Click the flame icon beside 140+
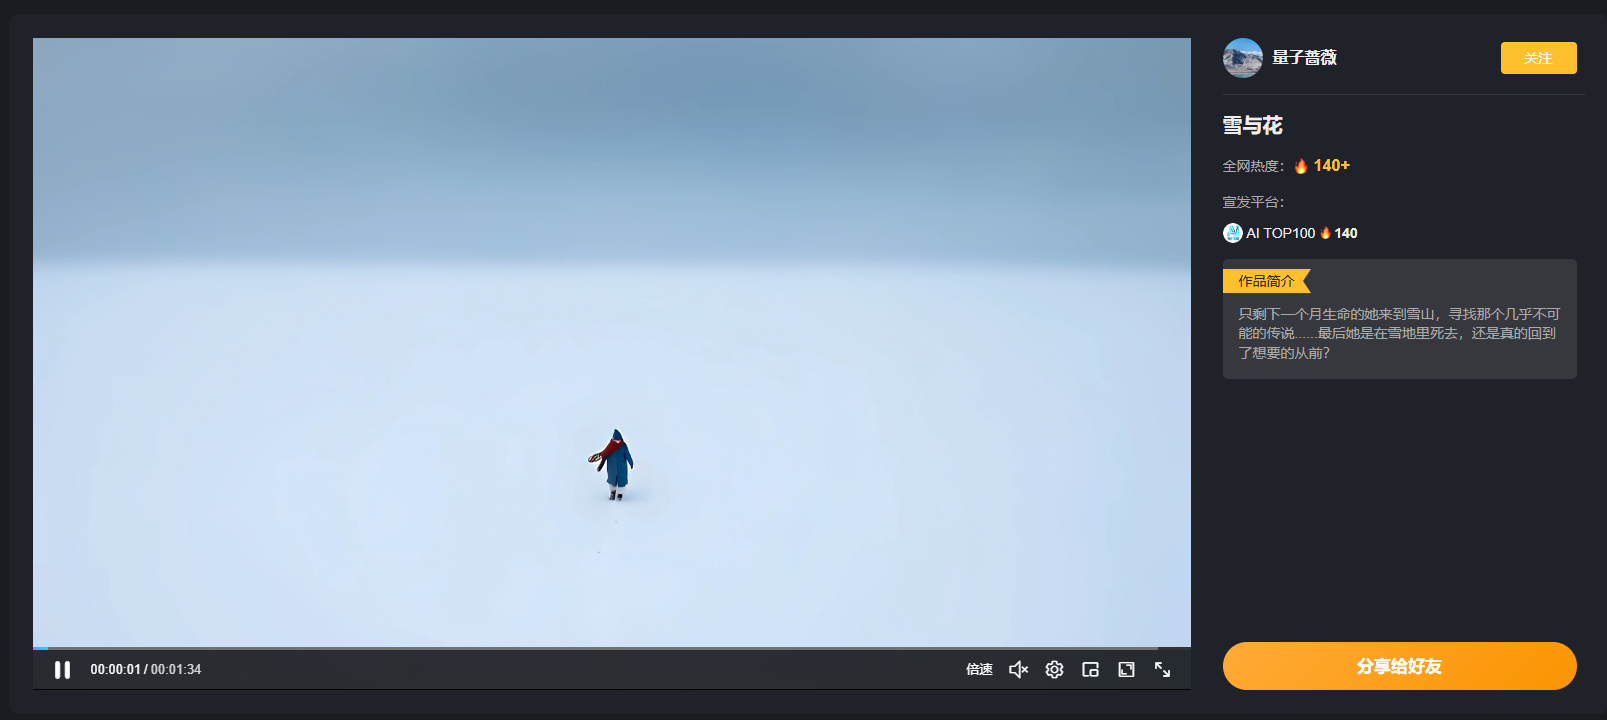This screenshot has width=1607, height=720. click(1301, 166)
